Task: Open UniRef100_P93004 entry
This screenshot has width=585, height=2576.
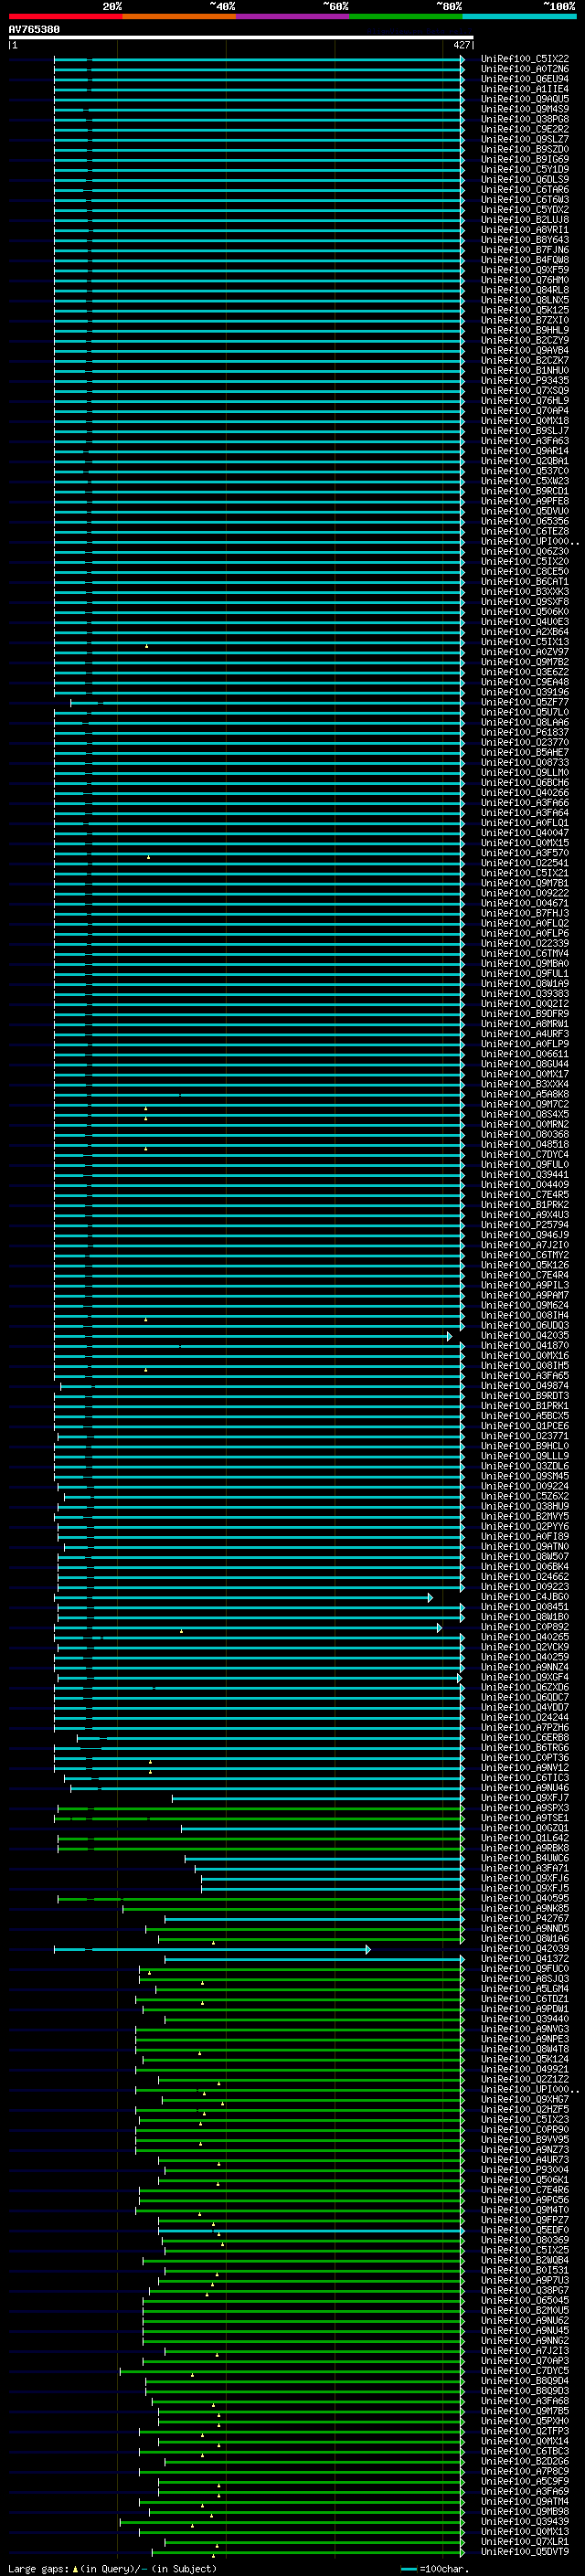Action: pos(525,2170)
